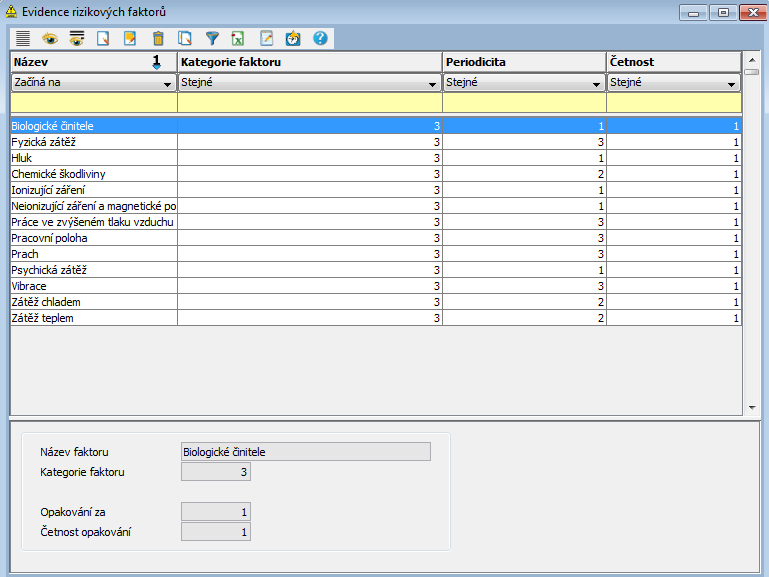This screenshot has width=769, height=577.
Task: Click the notepad with pencil icon
Action: [x=266, y=38]
